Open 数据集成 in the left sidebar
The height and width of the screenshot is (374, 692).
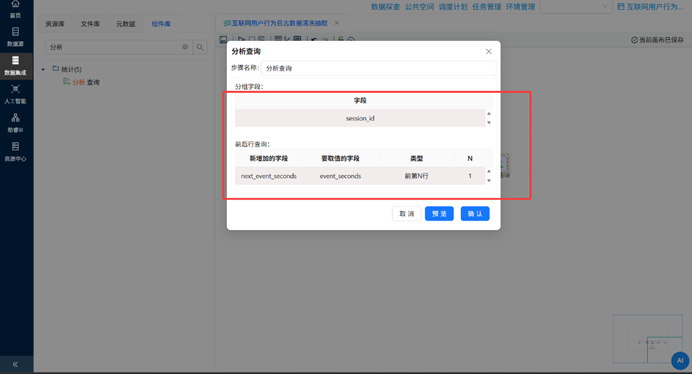pos(15,65)
